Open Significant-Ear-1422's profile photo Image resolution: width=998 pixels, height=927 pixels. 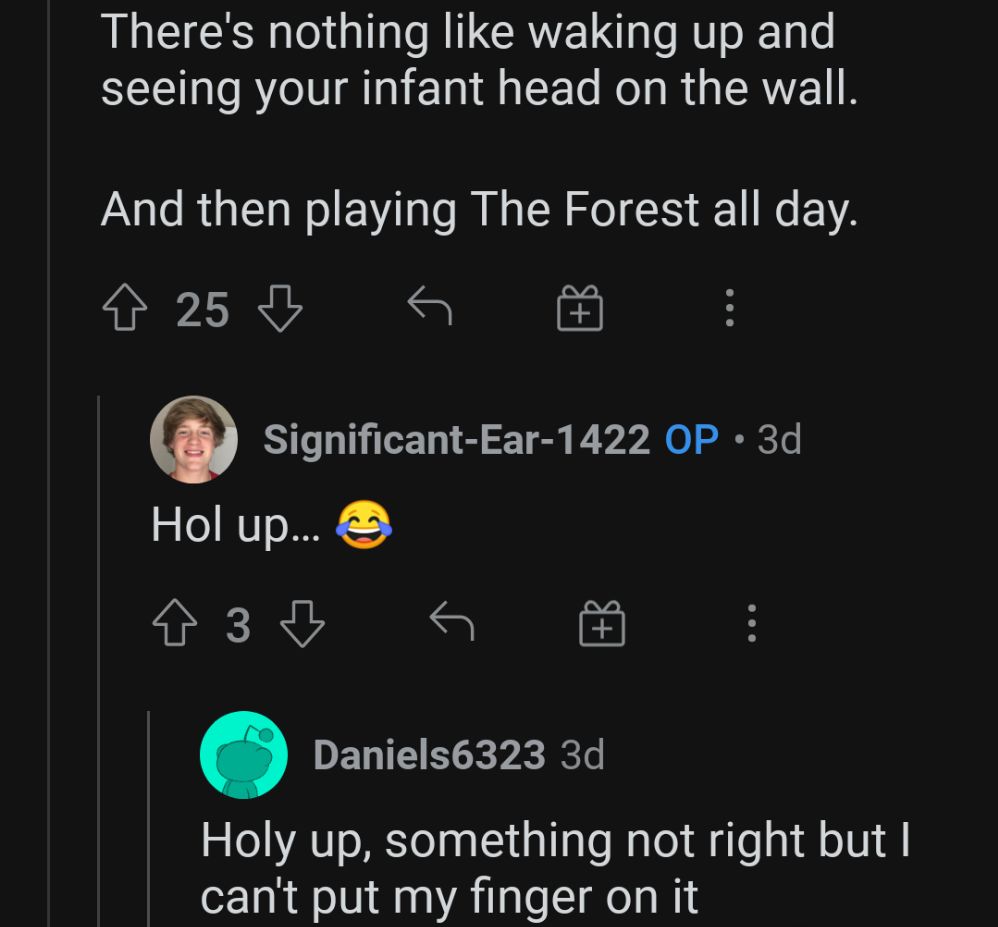pyautogui.click(x=194, y=439)
